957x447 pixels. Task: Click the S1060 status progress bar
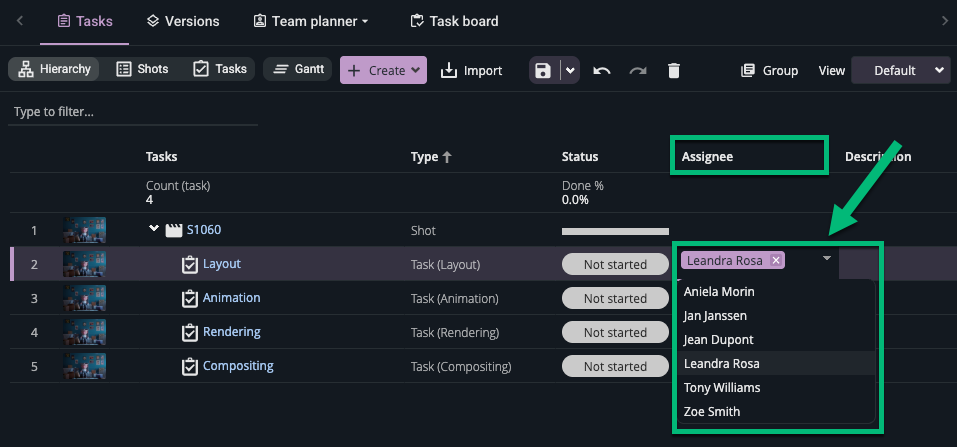click(x=615, y=231)
